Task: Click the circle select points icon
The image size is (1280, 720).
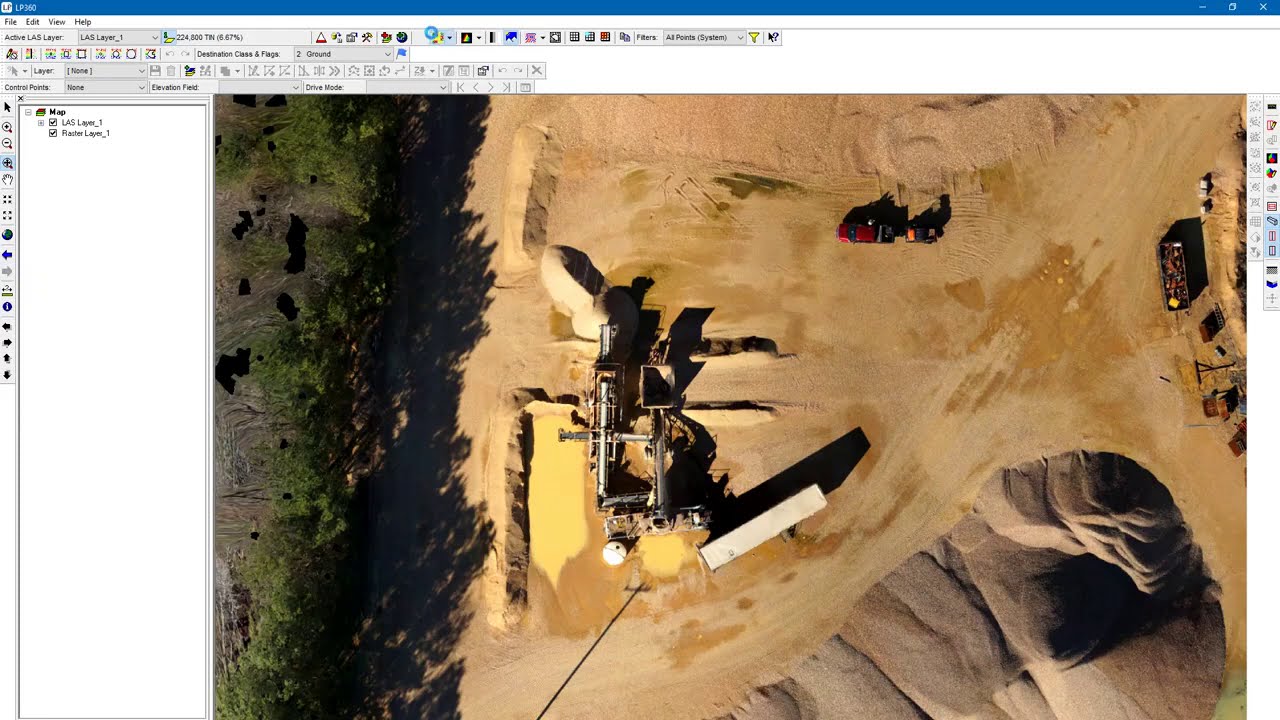Action: (131, 54)
